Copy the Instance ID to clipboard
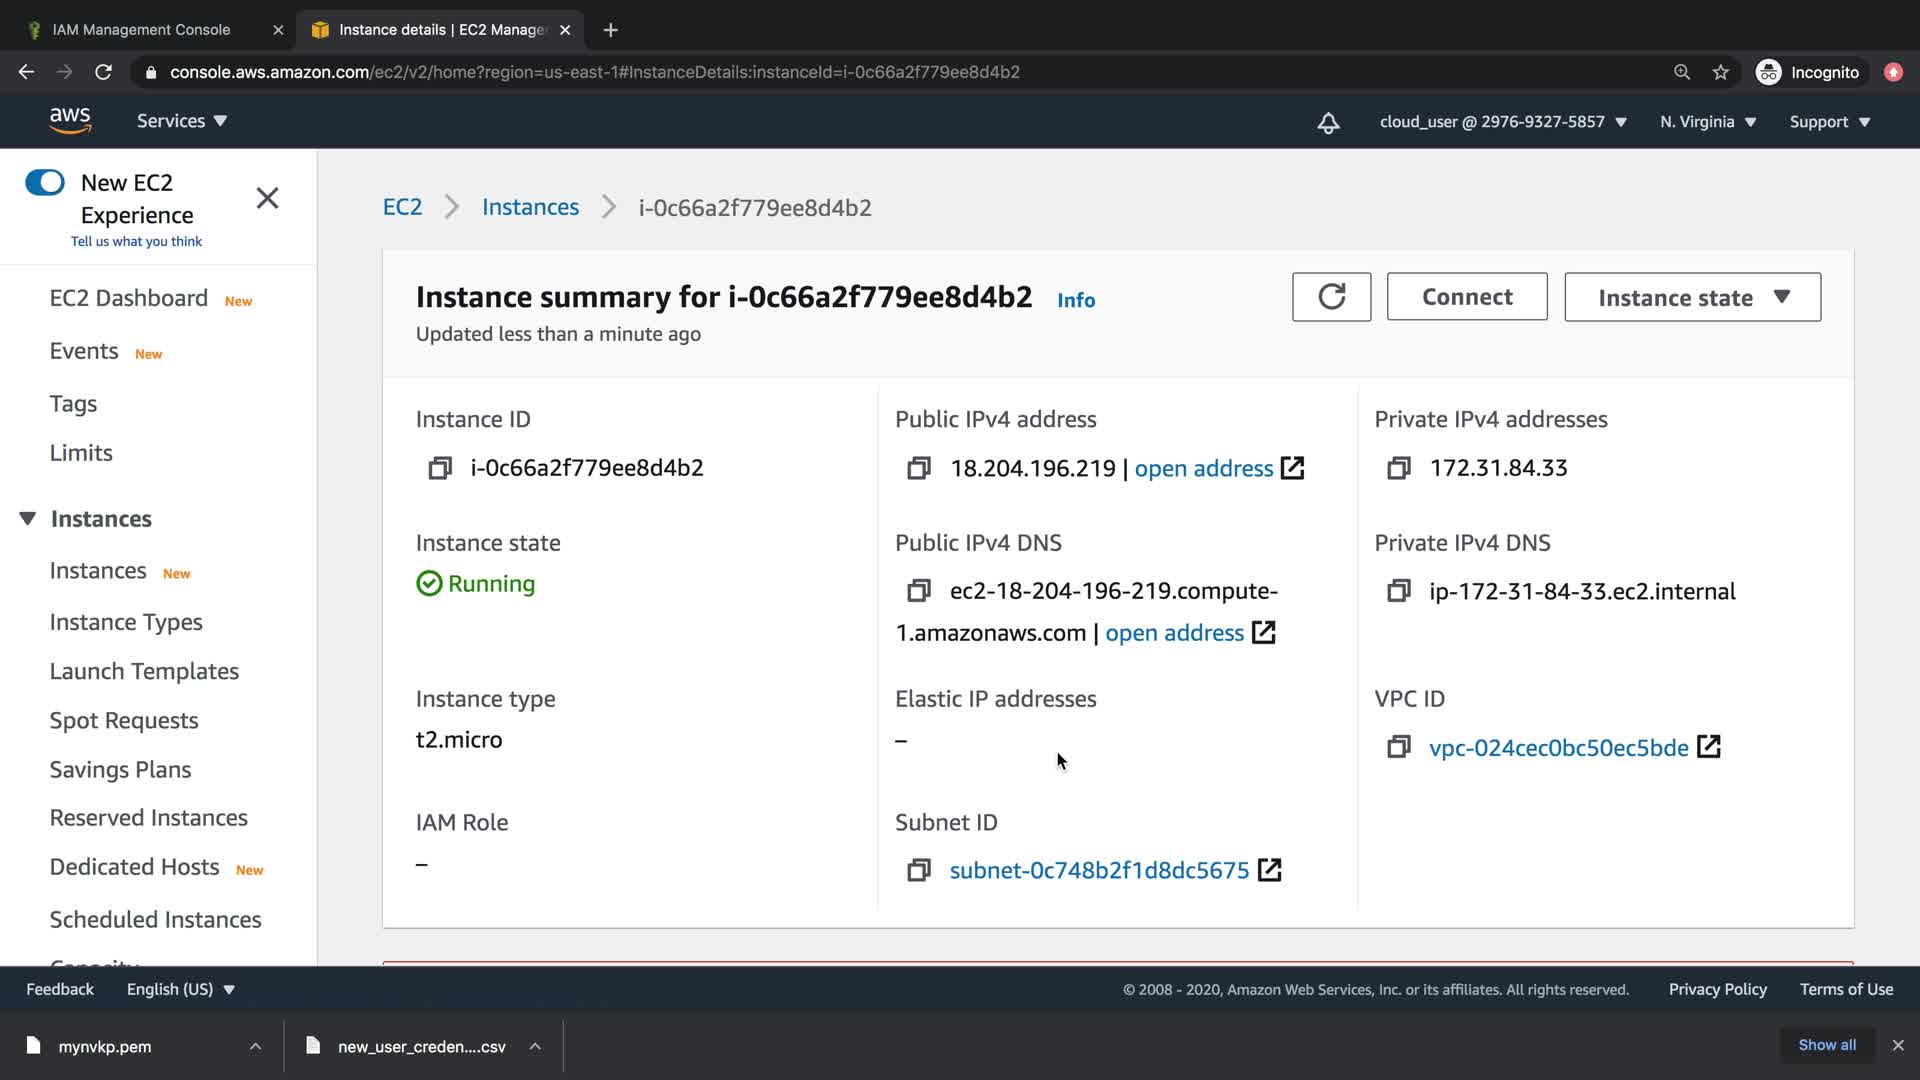Screen dimensions: 1920x1080 point(440,468)
